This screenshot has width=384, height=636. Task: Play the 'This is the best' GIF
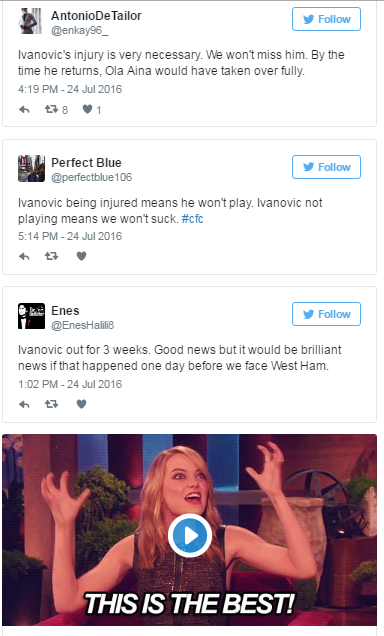coord(190,535)
